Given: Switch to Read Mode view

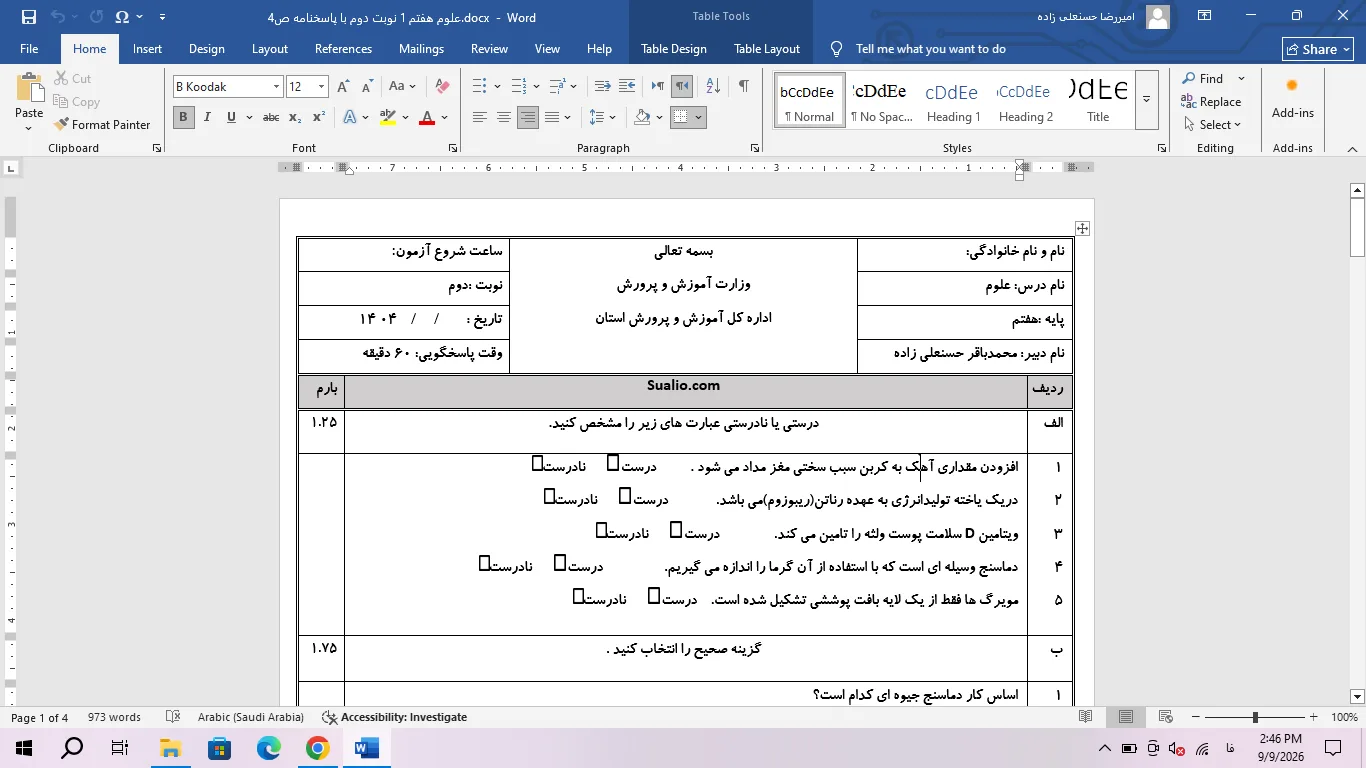Looking at the screenshot, I should [1086, 717].
